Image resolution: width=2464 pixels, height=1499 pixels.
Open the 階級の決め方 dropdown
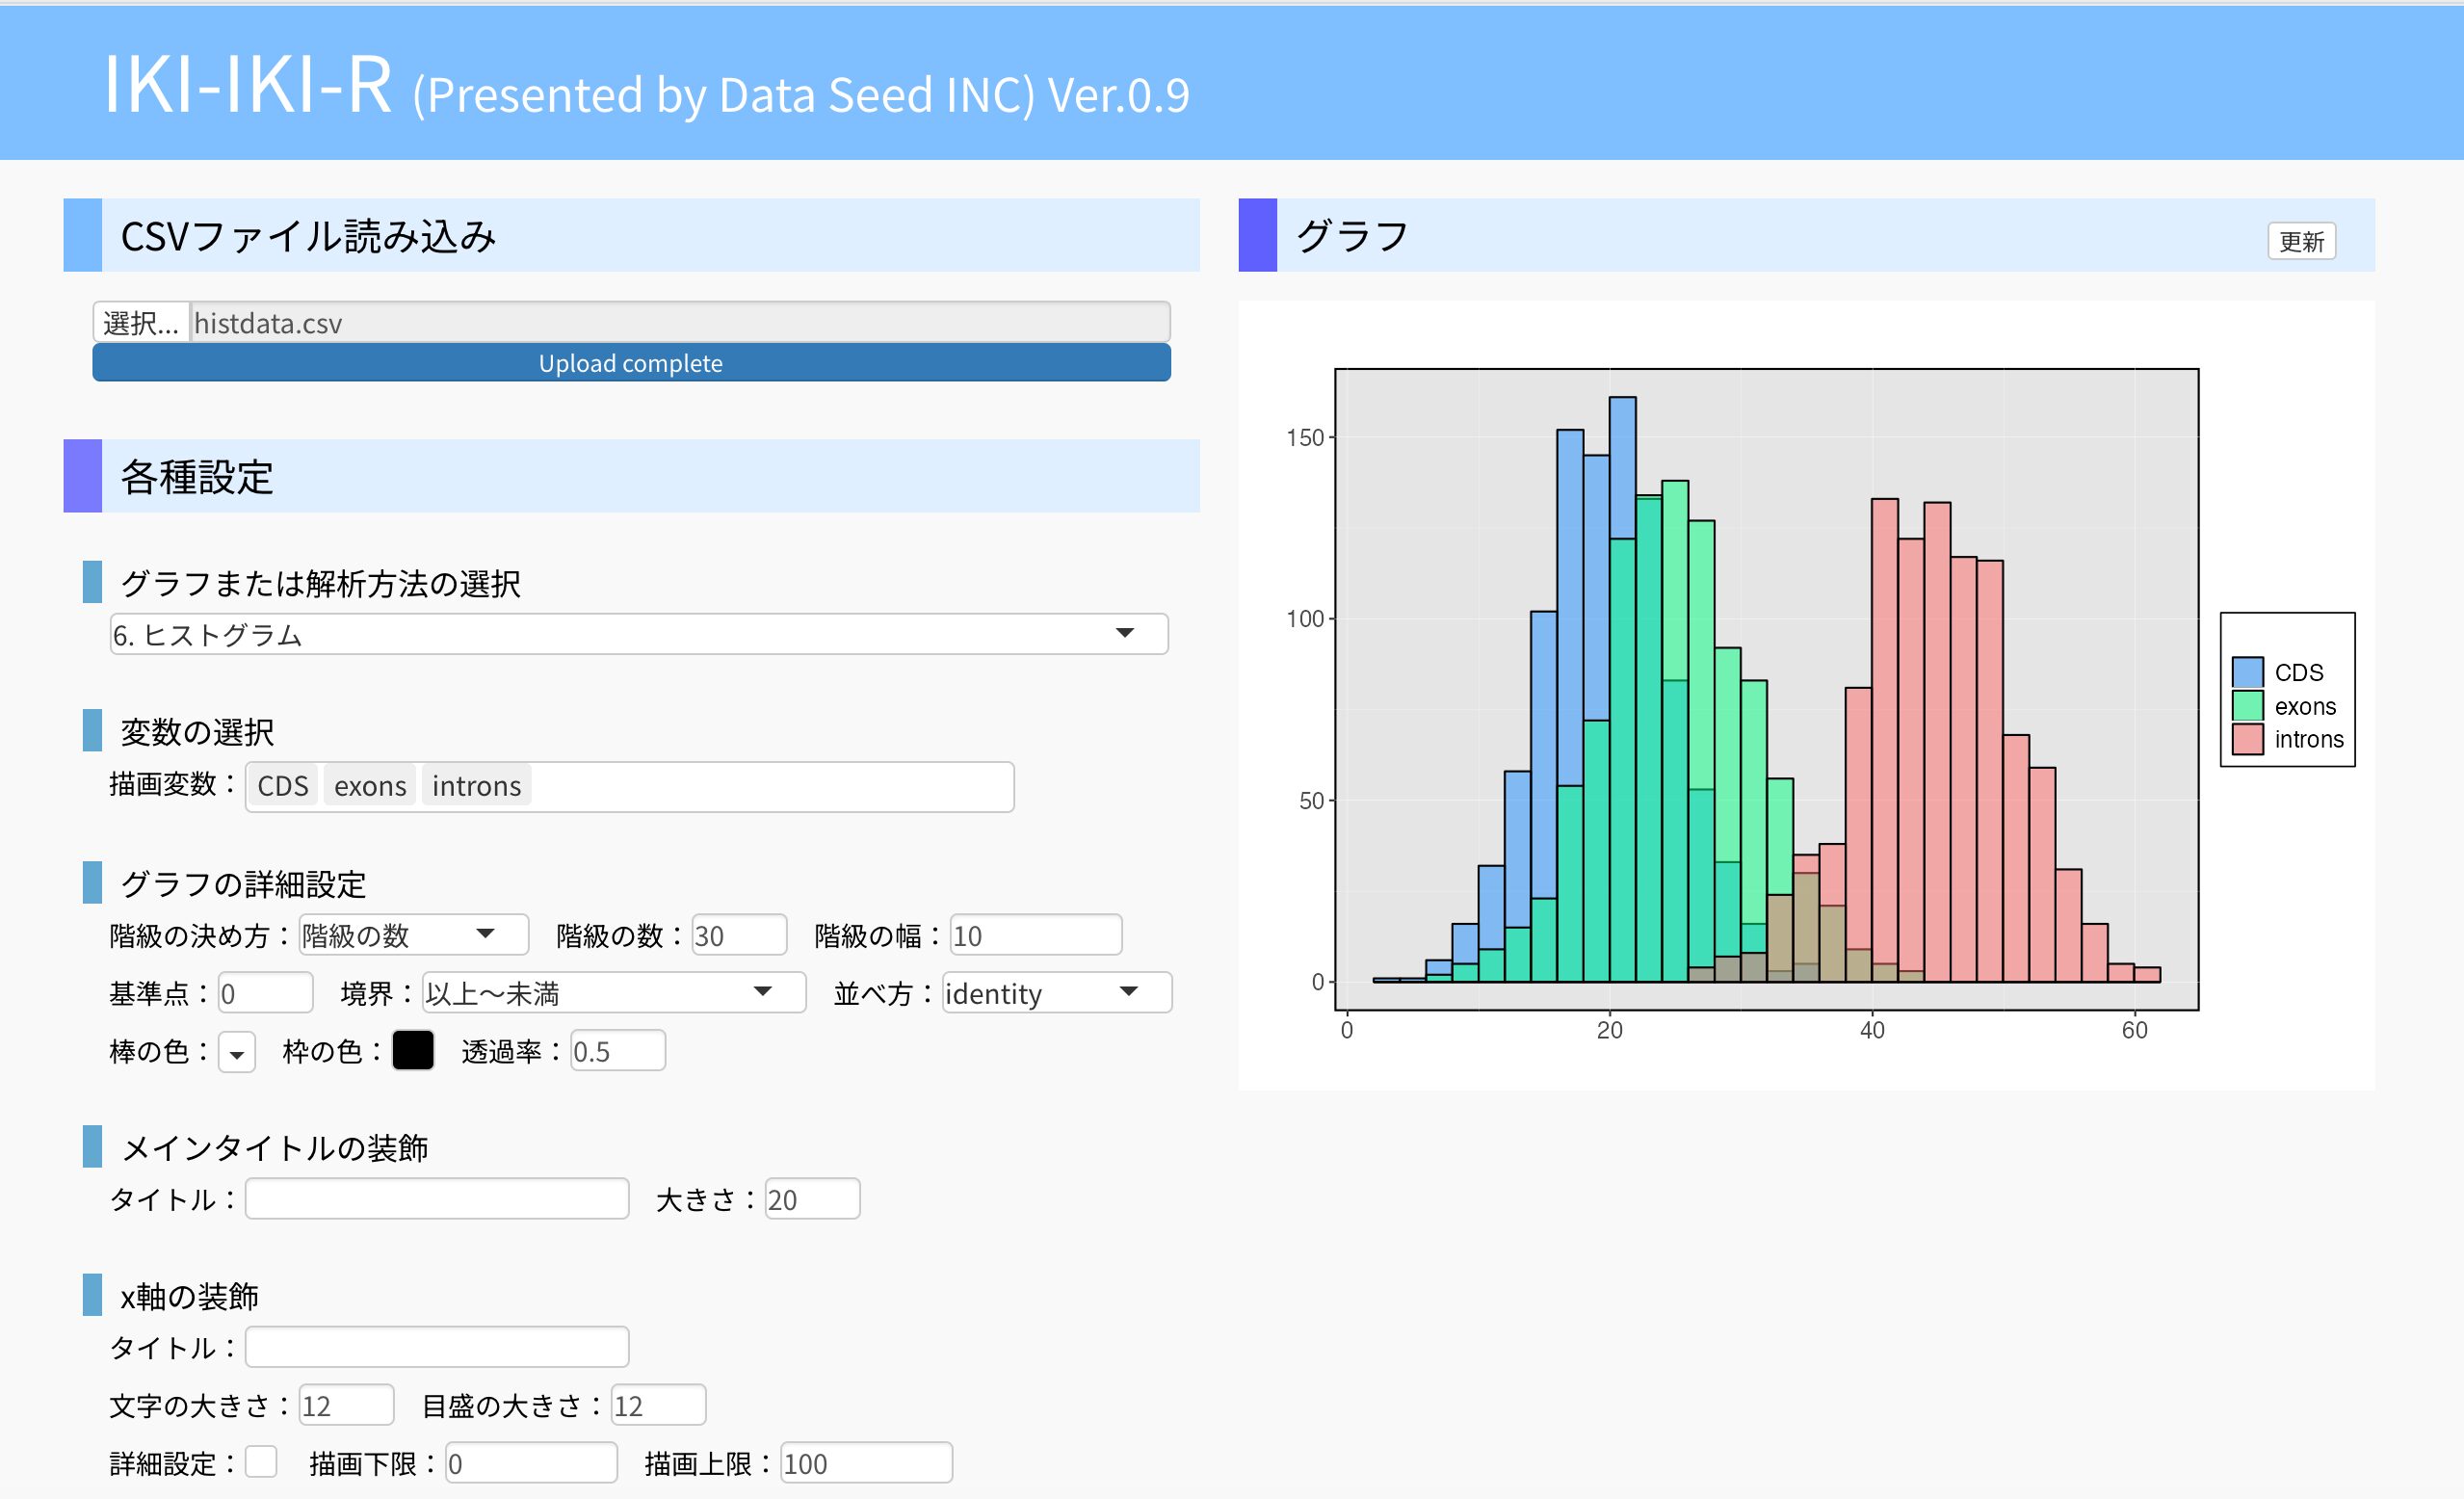(x=413, y=935)
